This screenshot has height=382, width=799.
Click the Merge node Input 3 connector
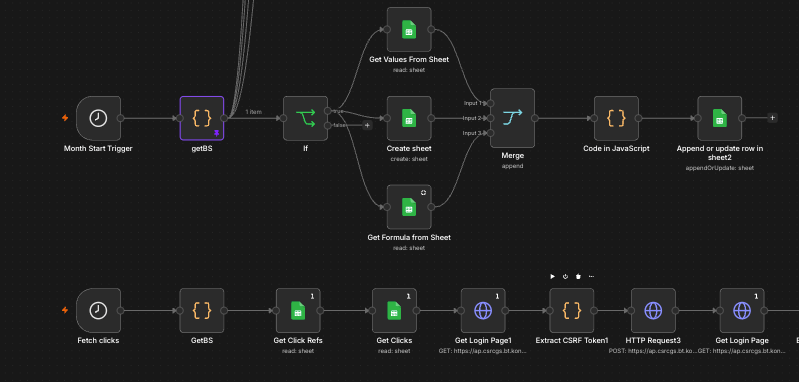(490, 133)
